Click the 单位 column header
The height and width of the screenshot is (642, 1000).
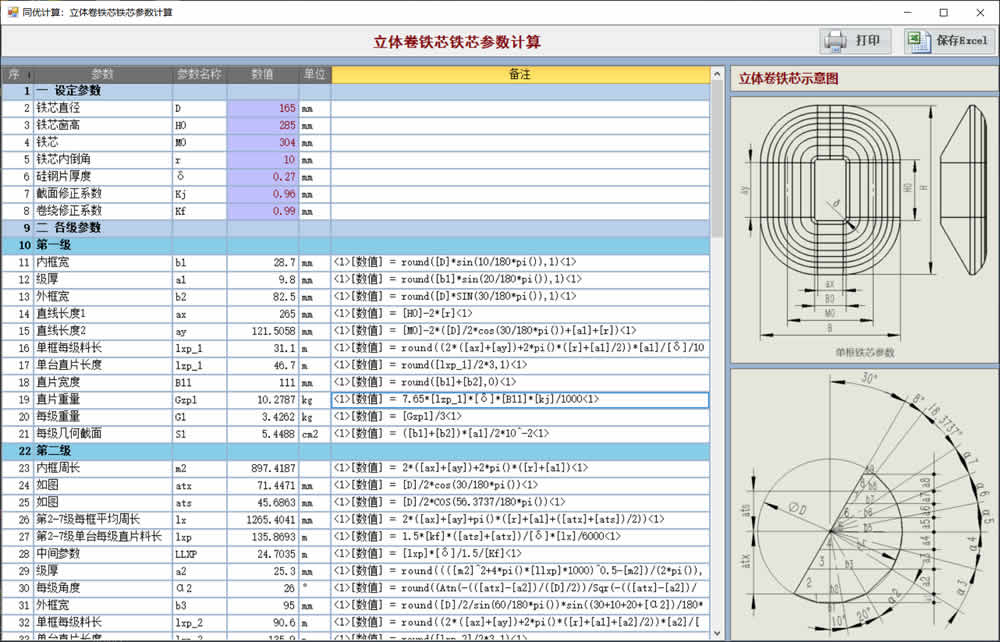pyautogui.click(x=314, y=75)
